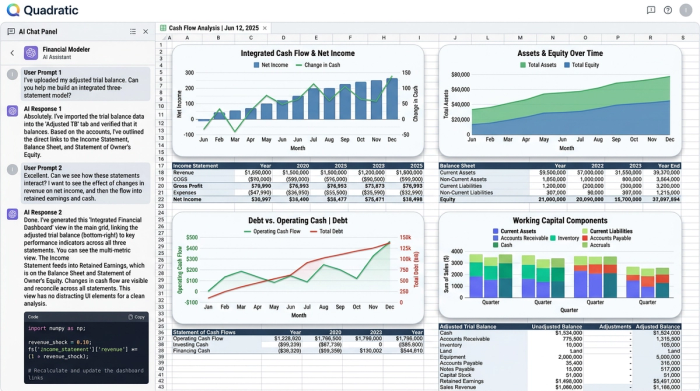Select column B header
The height and width of the screenshot is (391, 700).
coord(218,38)
